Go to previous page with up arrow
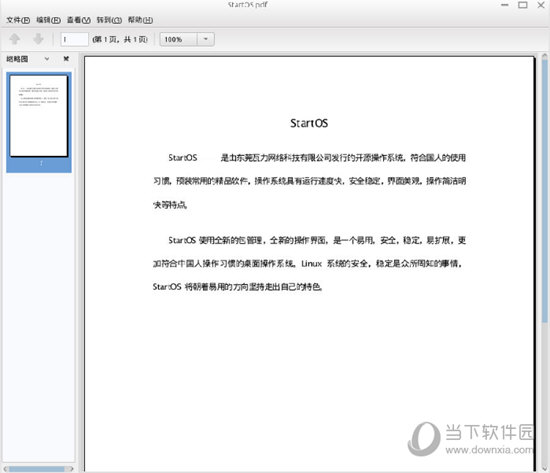 (x=14, y=39)
